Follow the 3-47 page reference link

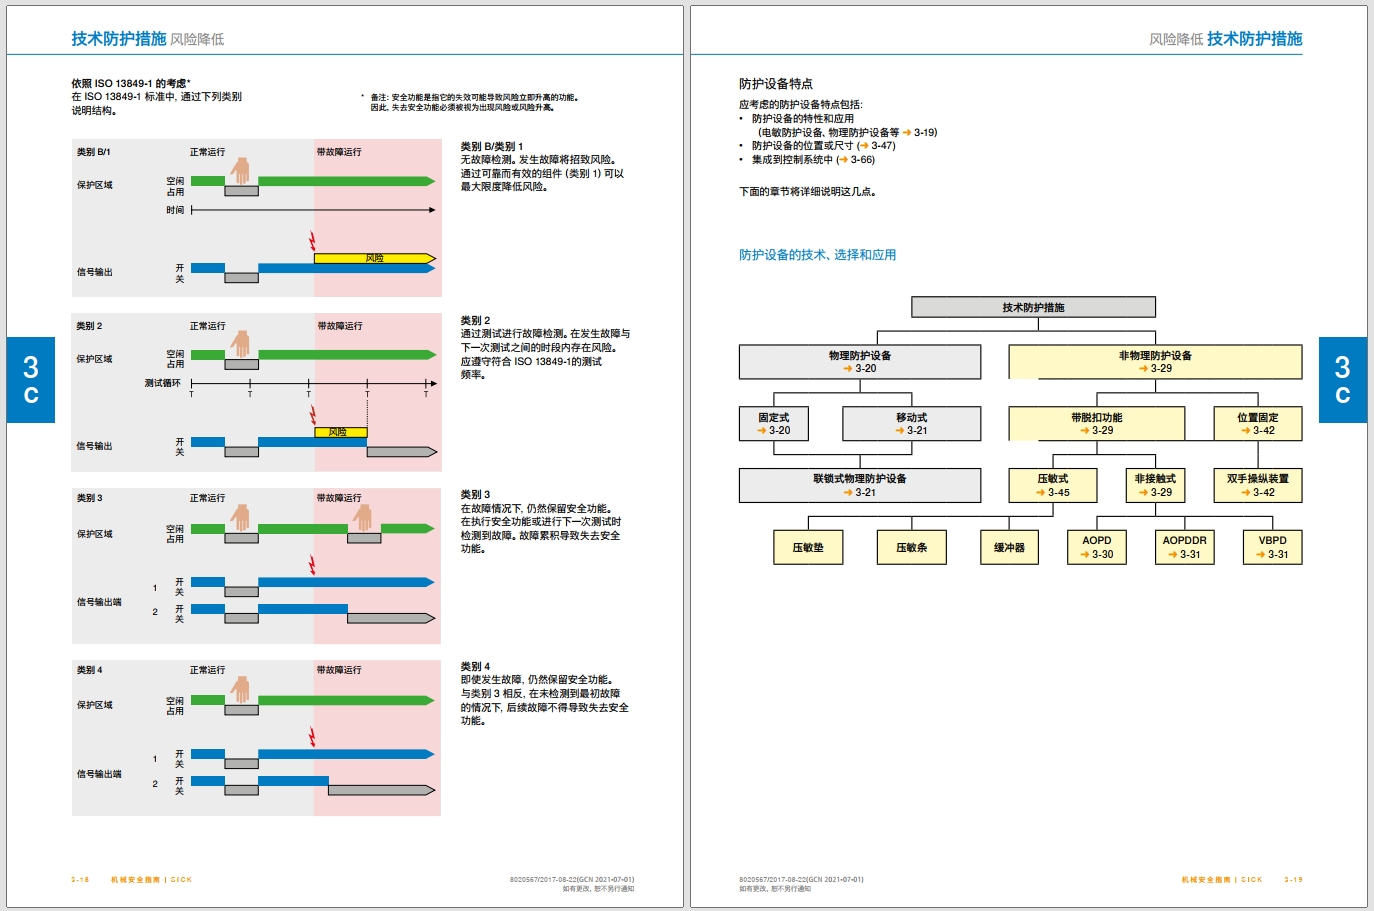(x=882, y=146)
